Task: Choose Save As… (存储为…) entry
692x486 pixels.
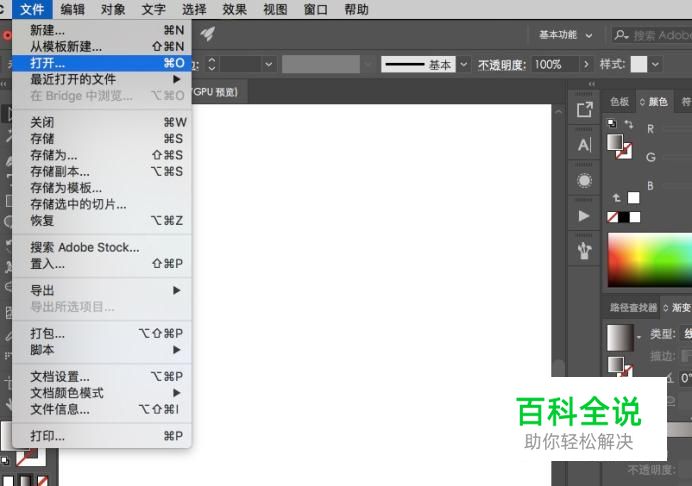Action: (x=102, y=155)
